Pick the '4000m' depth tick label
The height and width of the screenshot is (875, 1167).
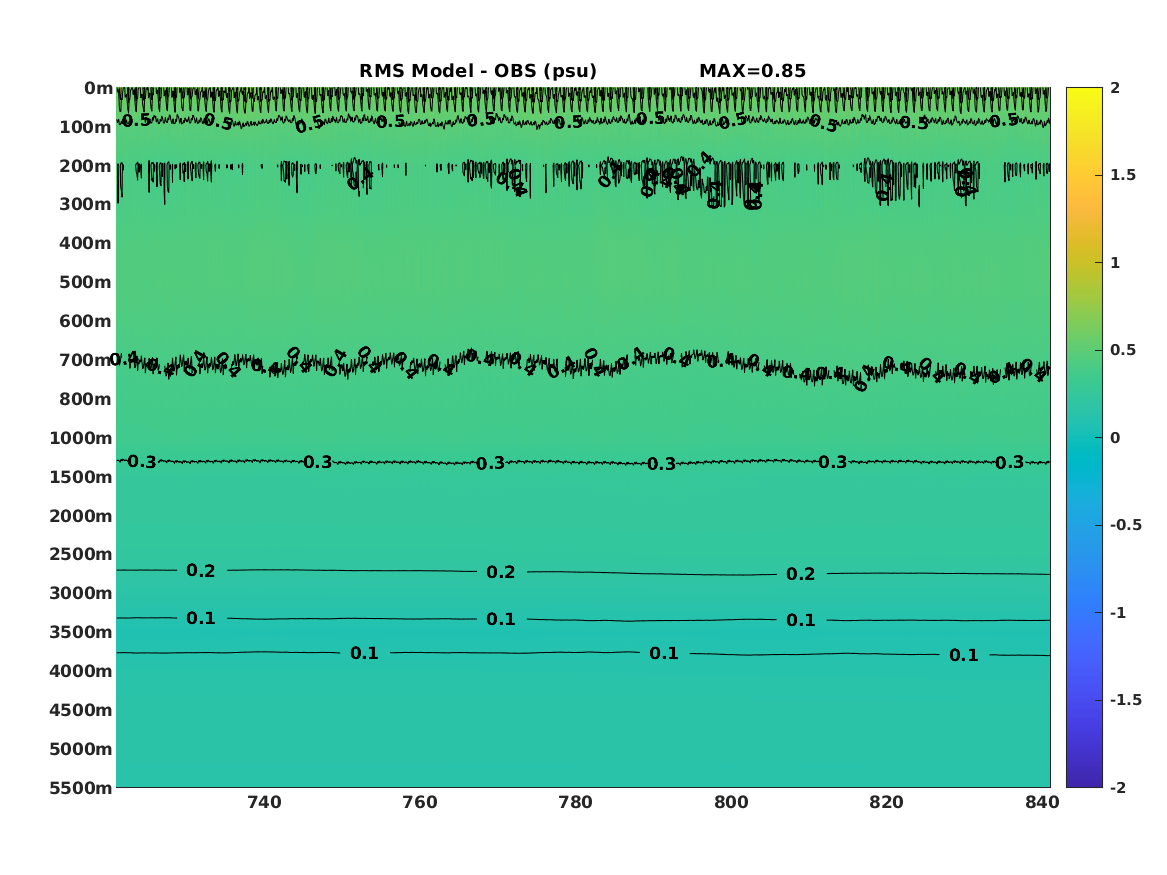coord(81,671)
